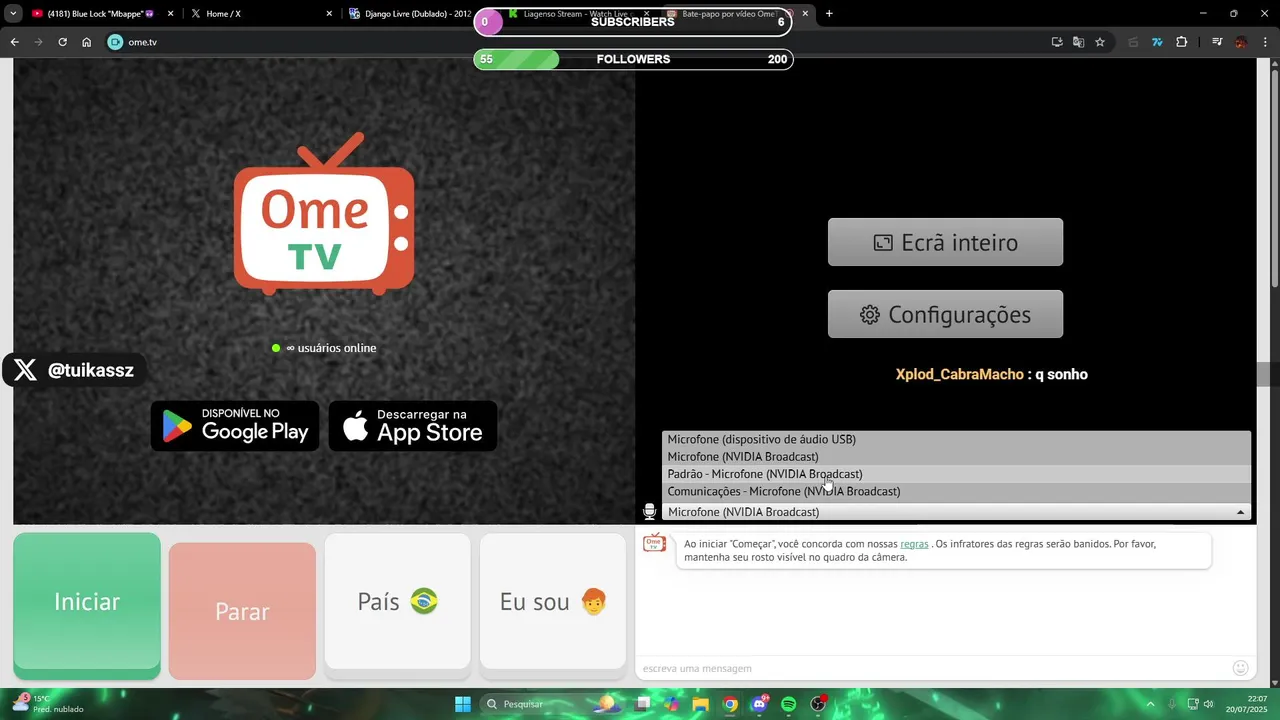
Task: Open network status icon in tray
Action: (x=1192, y=704)
